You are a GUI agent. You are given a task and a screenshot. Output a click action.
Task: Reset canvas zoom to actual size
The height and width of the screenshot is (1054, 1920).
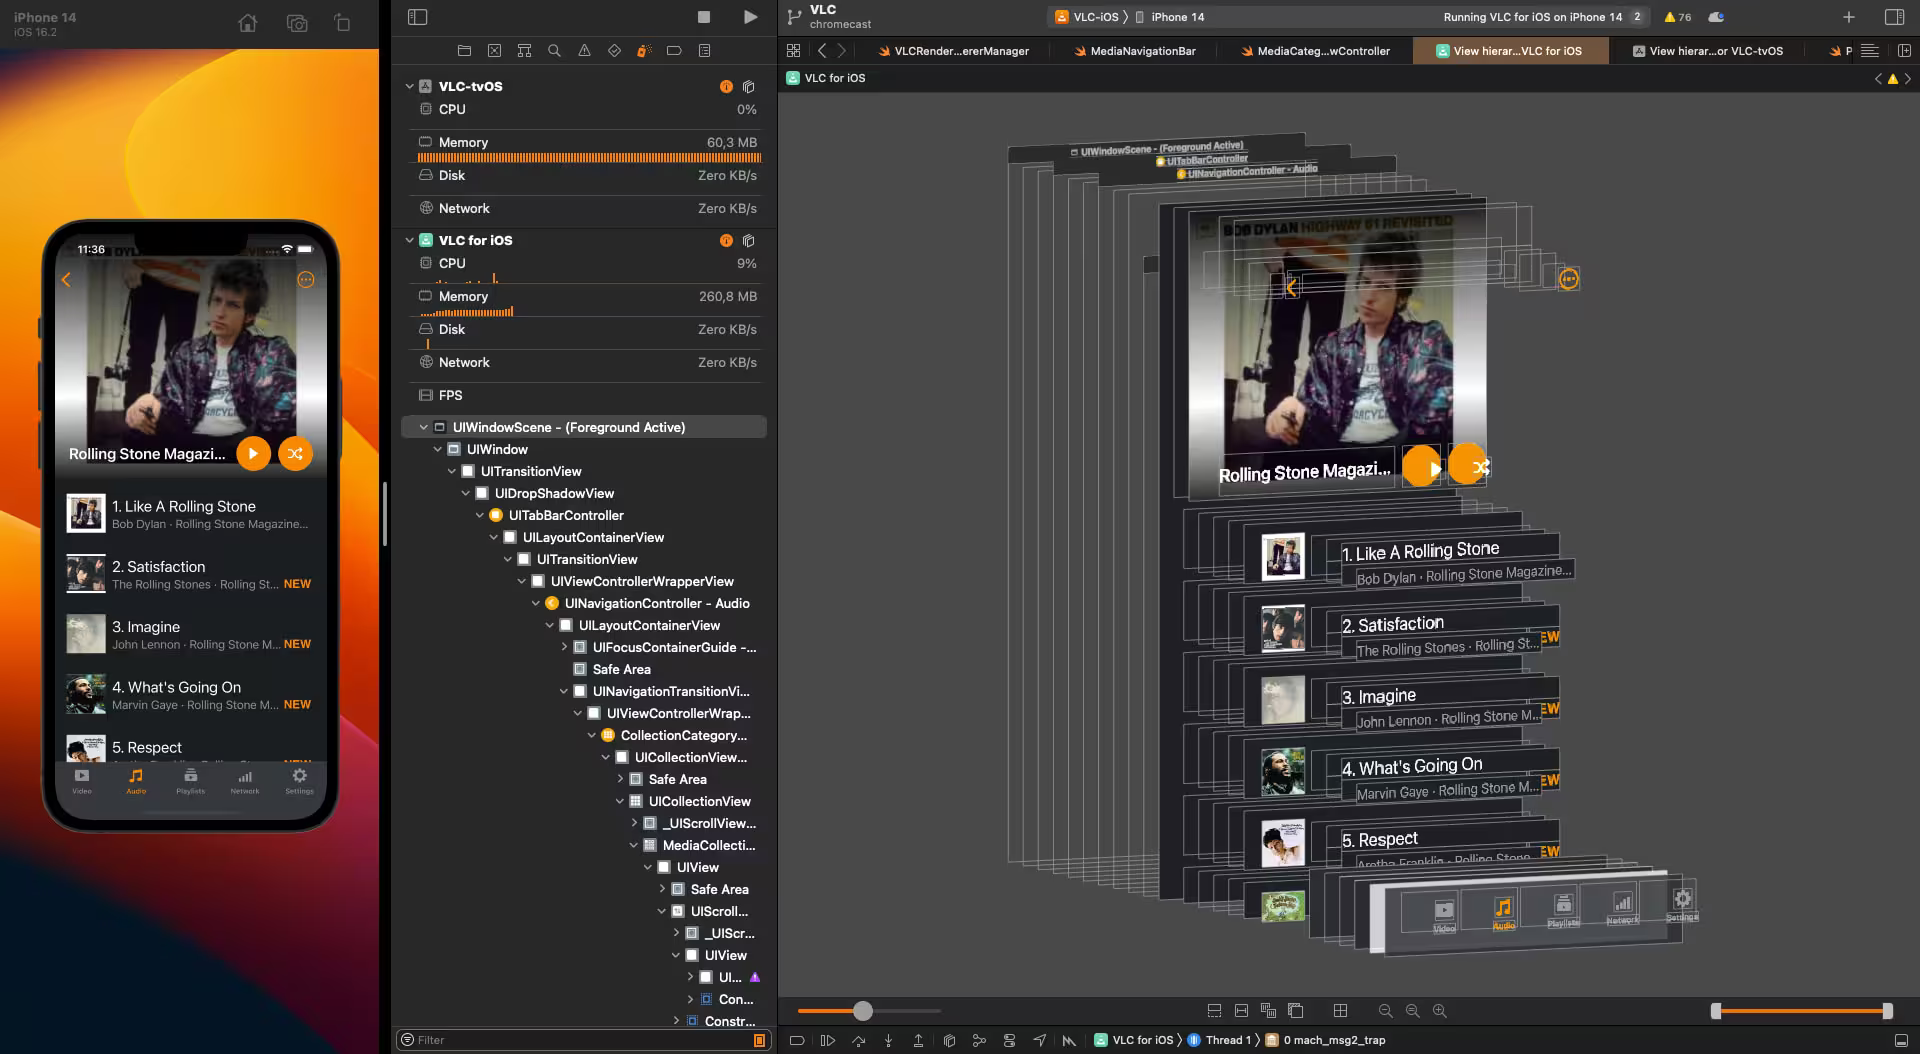(1412, 1011)
